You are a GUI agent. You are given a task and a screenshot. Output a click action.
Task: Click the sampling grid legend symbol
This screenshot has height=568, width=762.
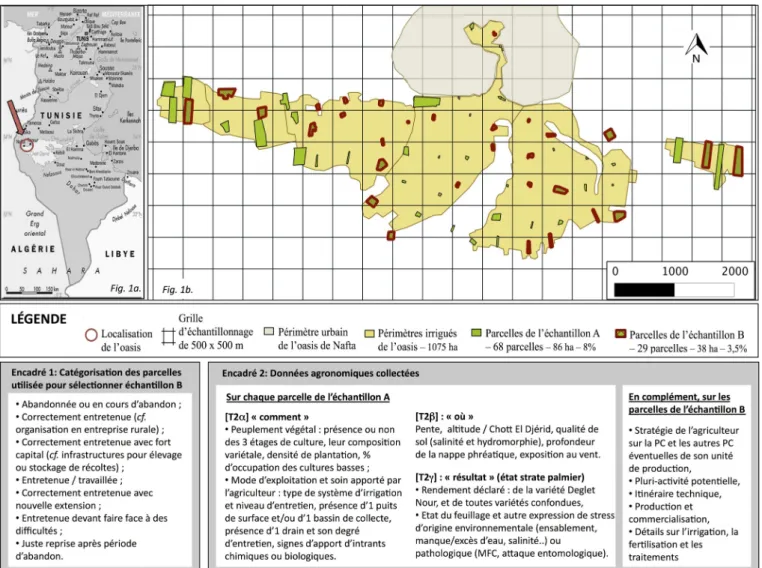tap(168, 336)
